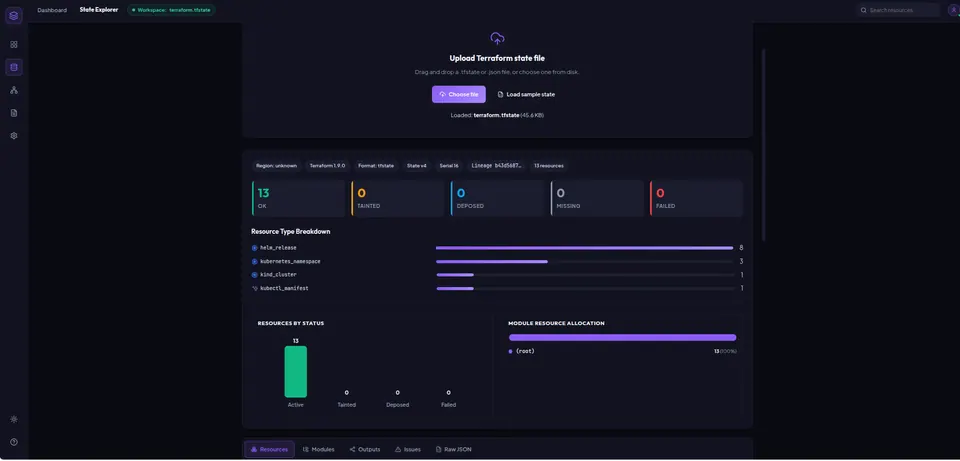Click the file icon beside Load sample state

tap(500, 95)
